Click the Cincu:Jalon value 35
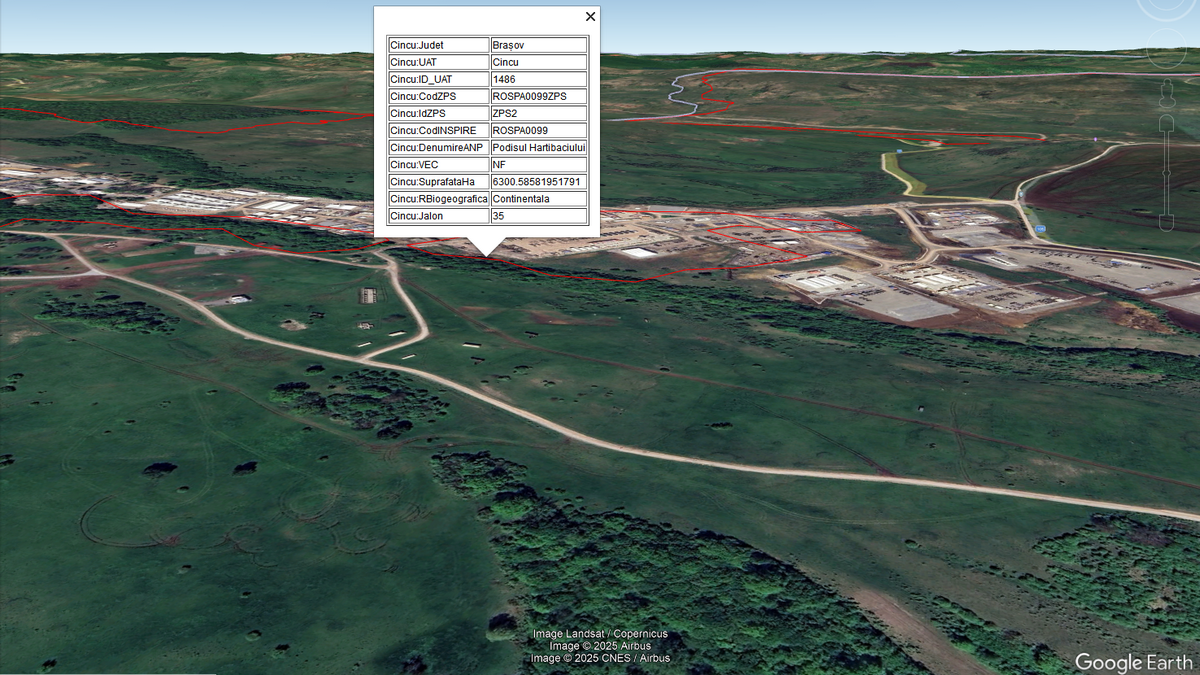Screen dimensions: 1200x675 tap(538, 216)
